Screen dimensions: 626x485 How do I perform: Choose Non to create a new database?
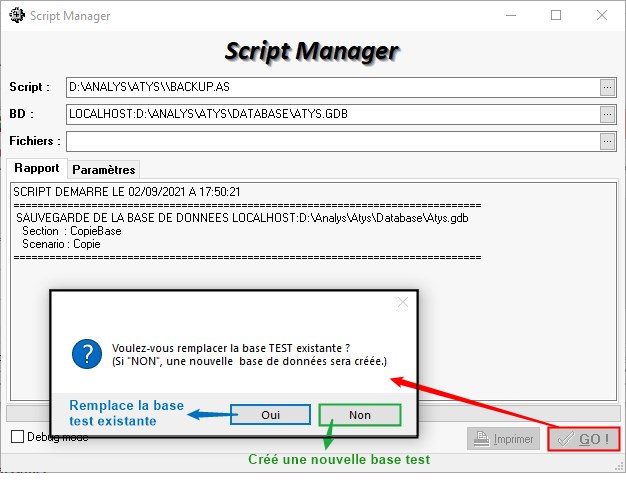360,415
